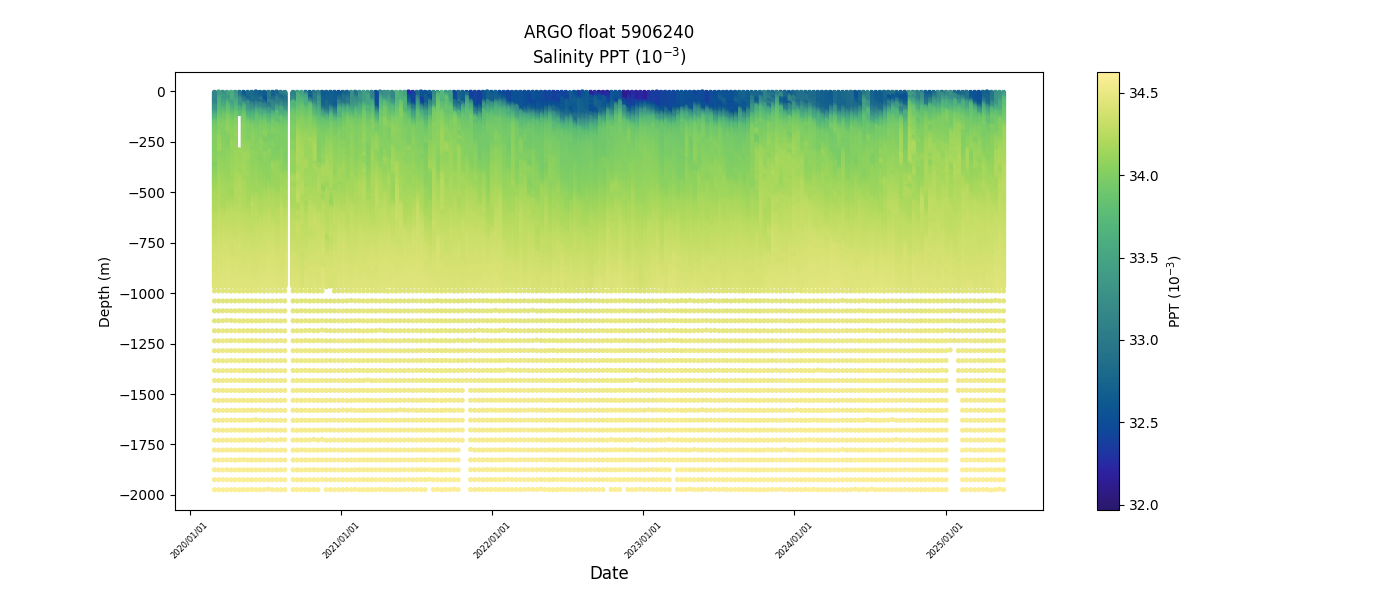This screenshot has width=1400, height=600.
Task: Click the colorbar's vertical PPT axis label
Action: coord(1175,291)
